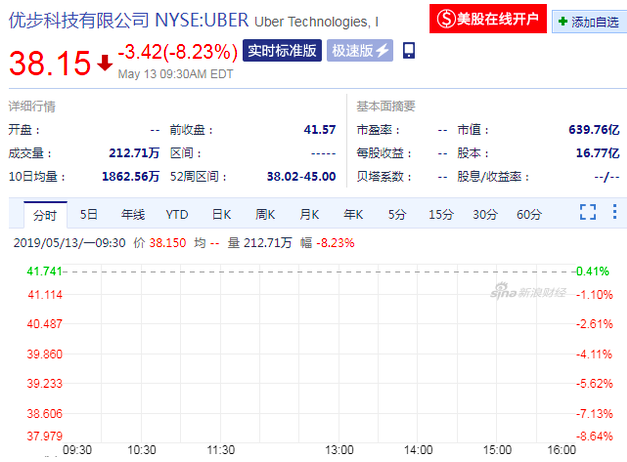Switch to the 30分 interval tab

(x=485, y=215)
